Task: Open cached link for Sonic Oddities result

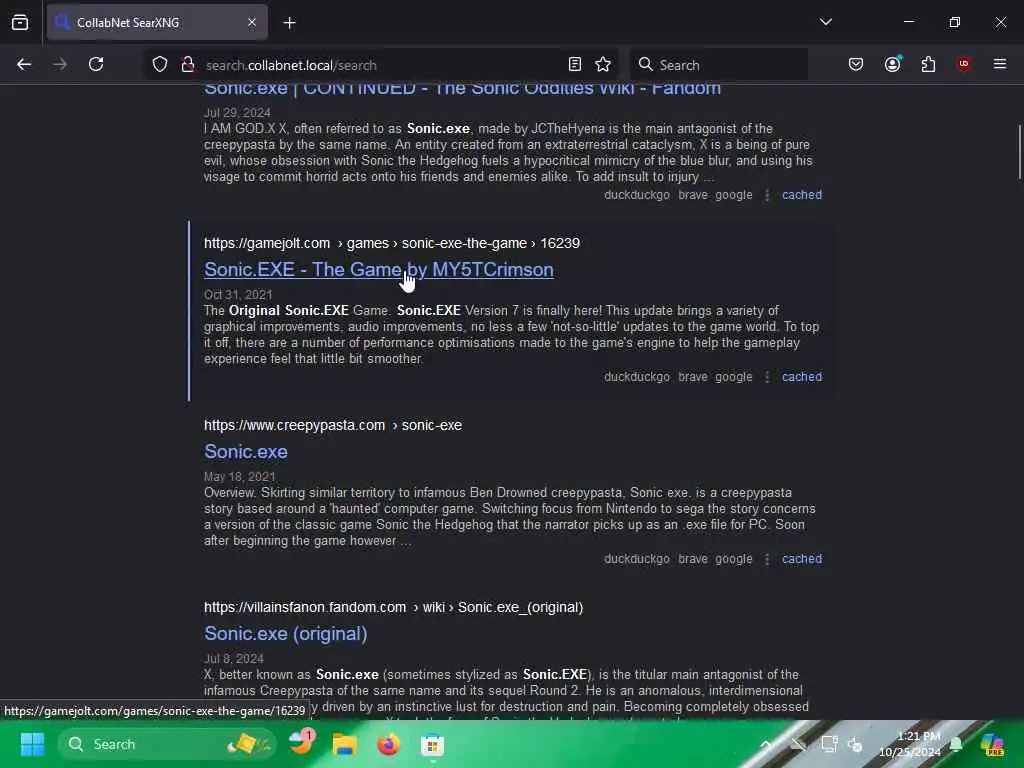Action: (x=802, y=195)
